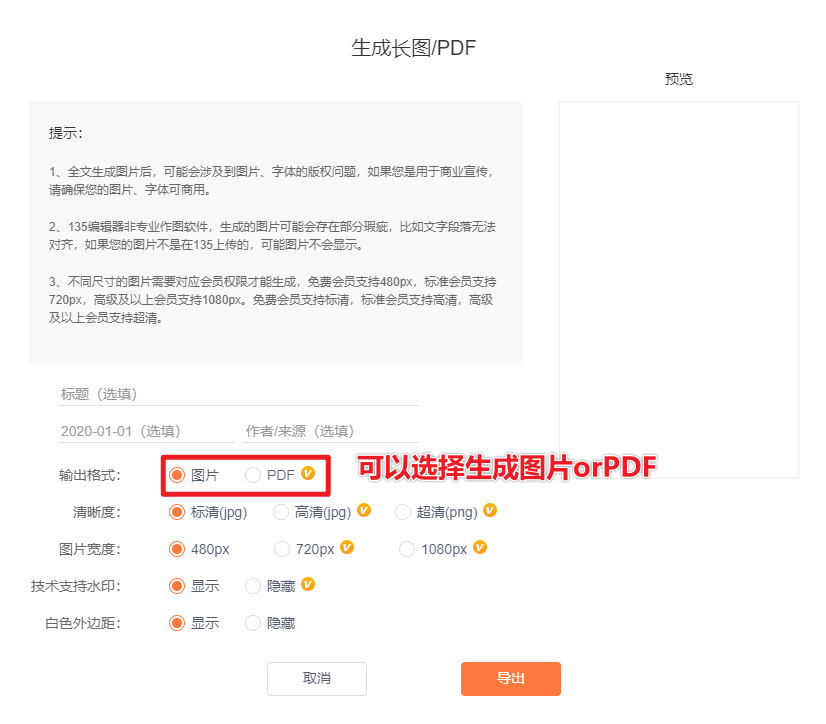Click VIP badge next to 超清(png)
The width and height of the screenshot is (826, 724).
click(490, 511)
